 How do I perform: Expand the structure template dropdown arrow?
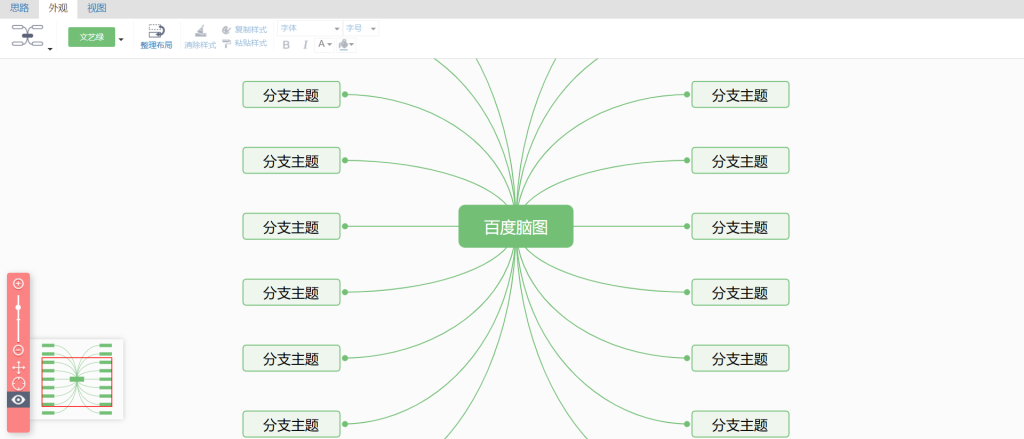point(50,48)
